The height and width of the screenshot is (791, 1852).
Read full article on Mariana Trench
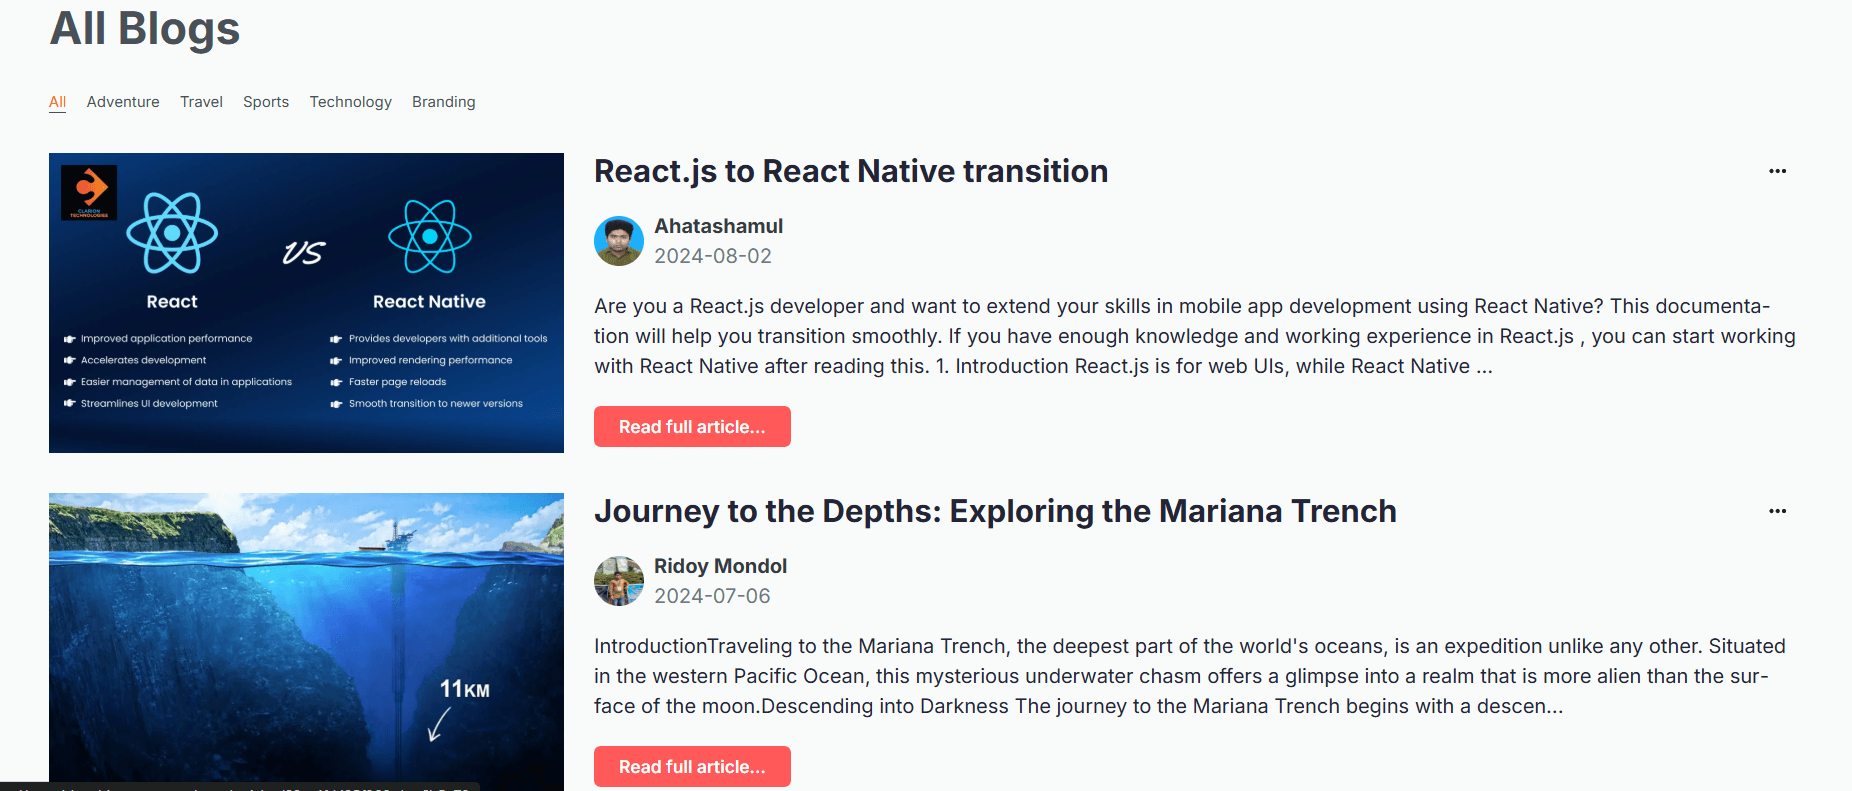coord(692,767)
